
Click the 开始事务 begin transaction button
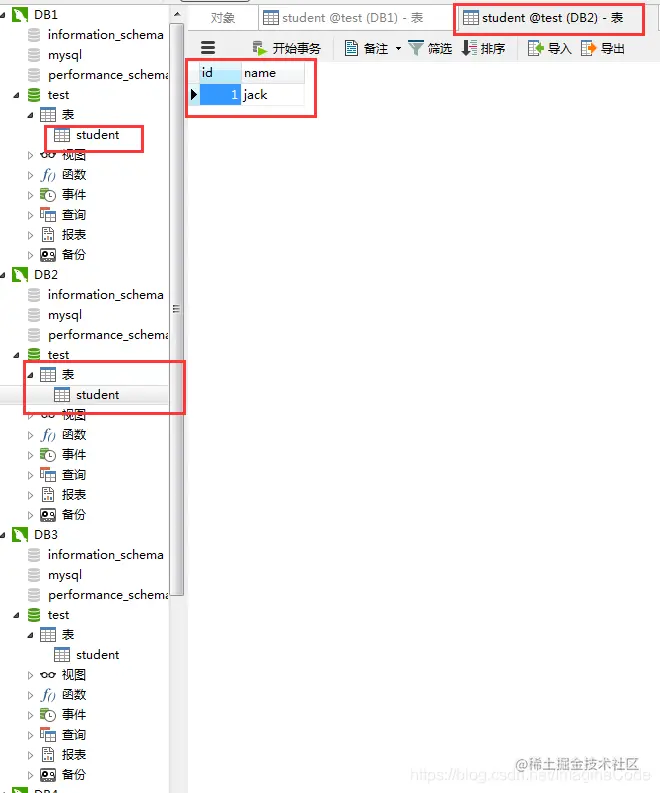pos(286,48)
